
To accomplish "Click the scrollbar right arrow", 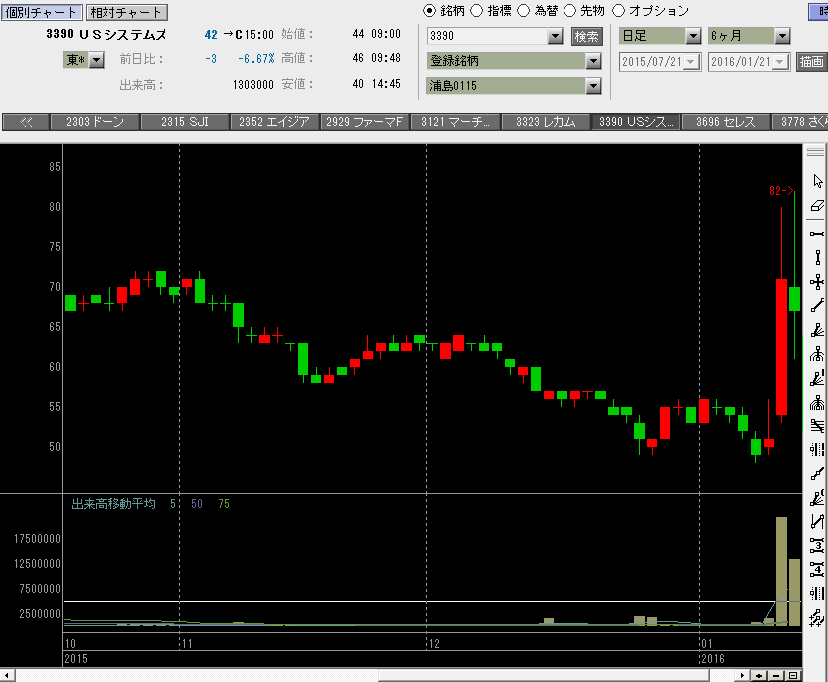I will 742,675.
